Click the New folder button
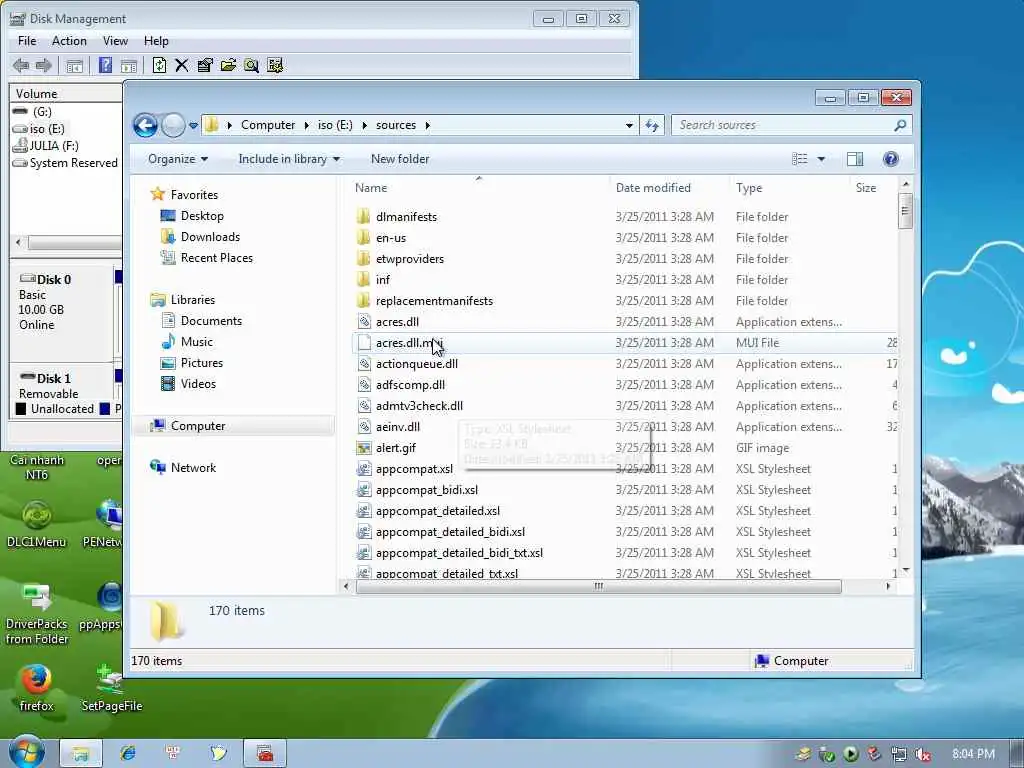This screenshot has width=1024, height=768. coord(400,159)
